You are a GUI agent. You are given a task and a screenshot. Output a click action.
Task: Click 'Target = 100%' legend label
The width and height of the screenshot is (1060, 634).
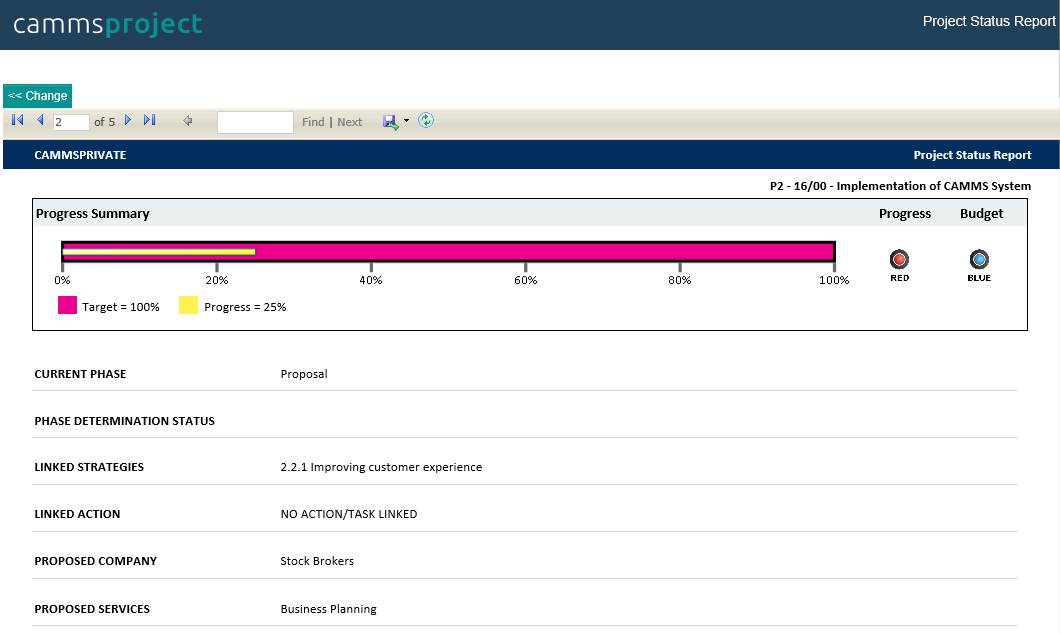[121, 307]
